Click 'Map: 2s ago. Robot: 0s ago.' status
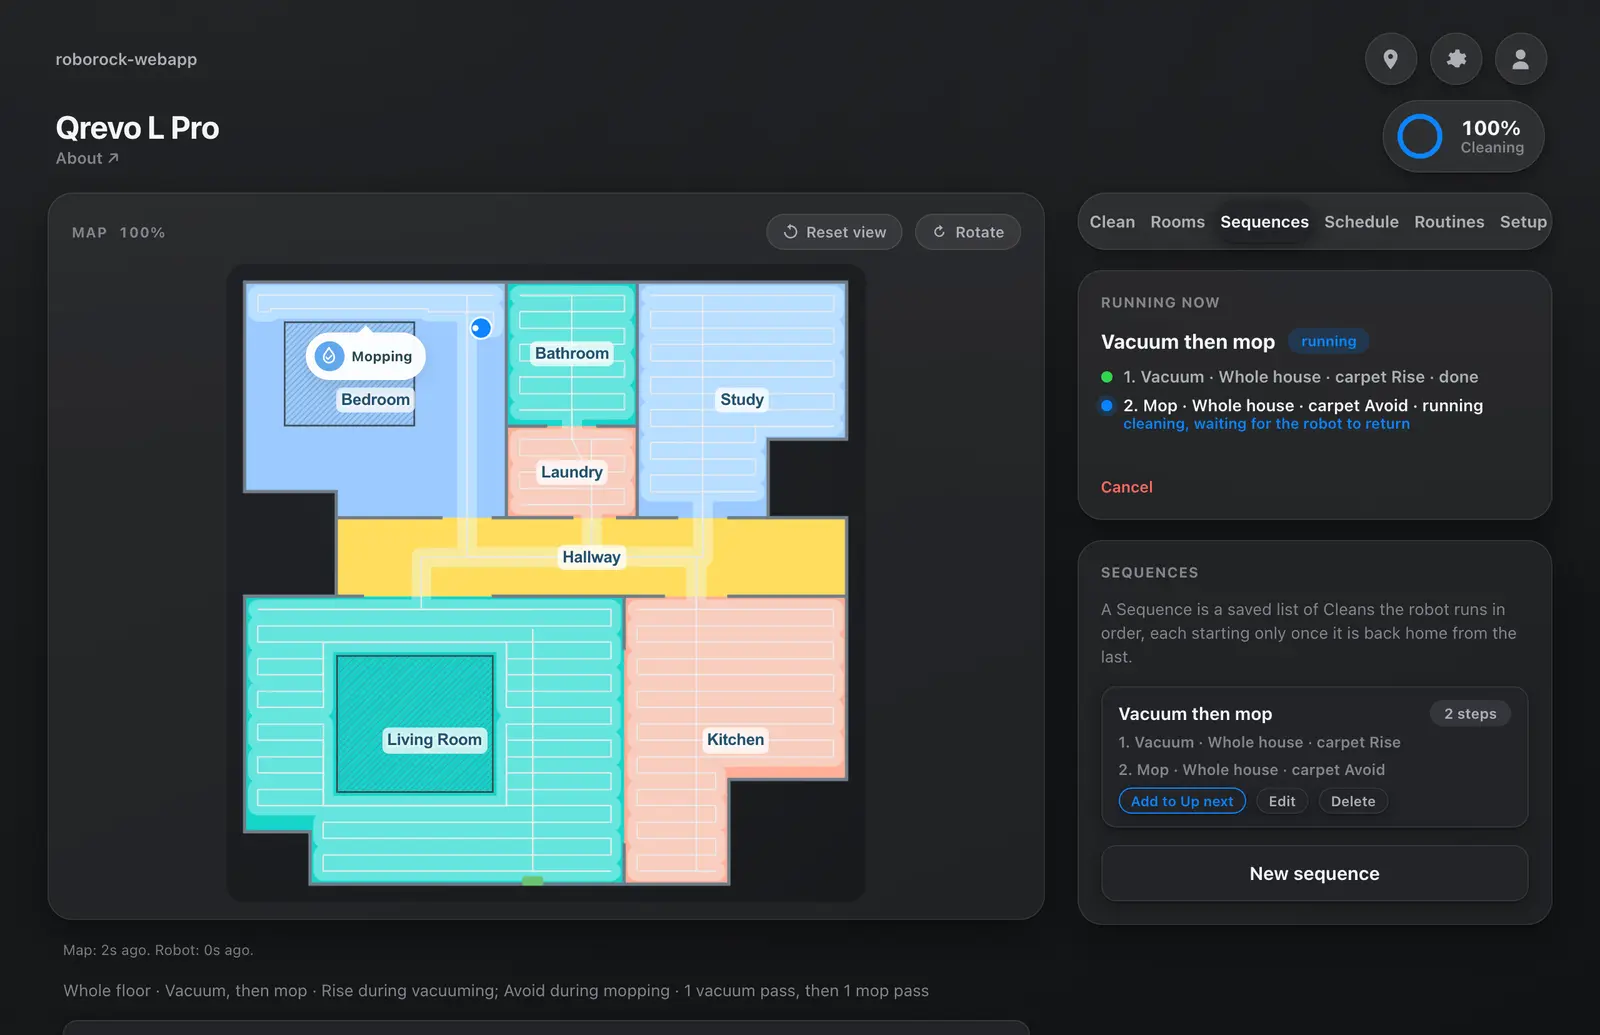This screenshot has width=1600, height=1035. 158,950
